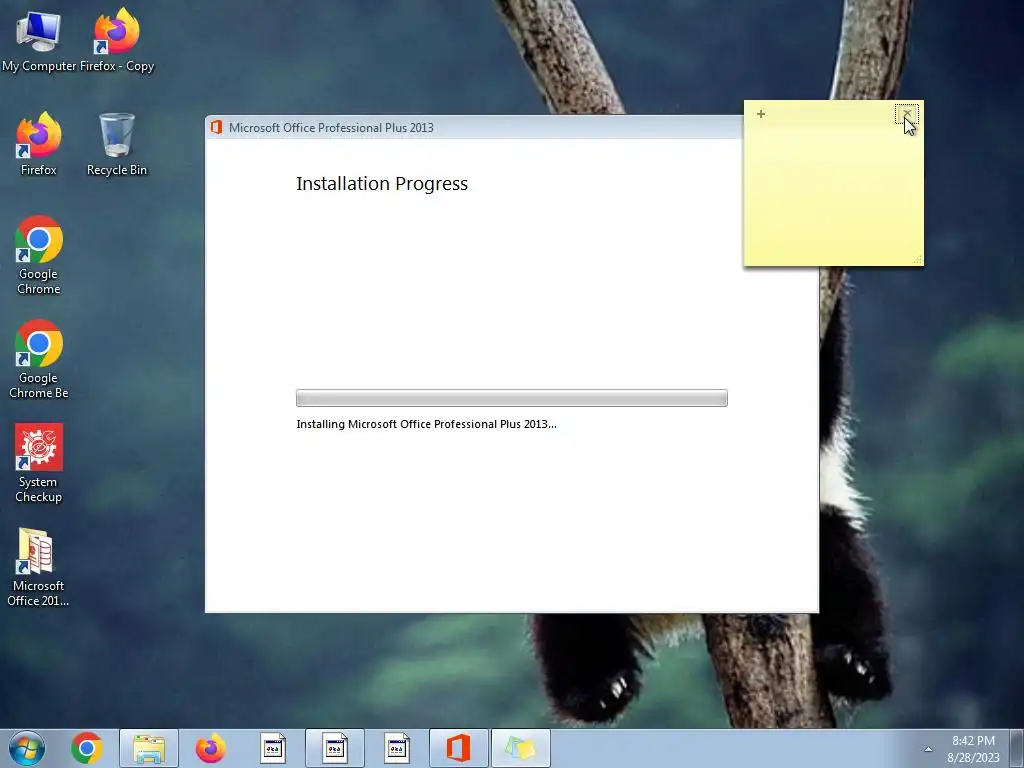Viewport: 1024px width, 768px height.
Task: Click the Chrome icon in the taskbar
Action: tap(87, 748)
